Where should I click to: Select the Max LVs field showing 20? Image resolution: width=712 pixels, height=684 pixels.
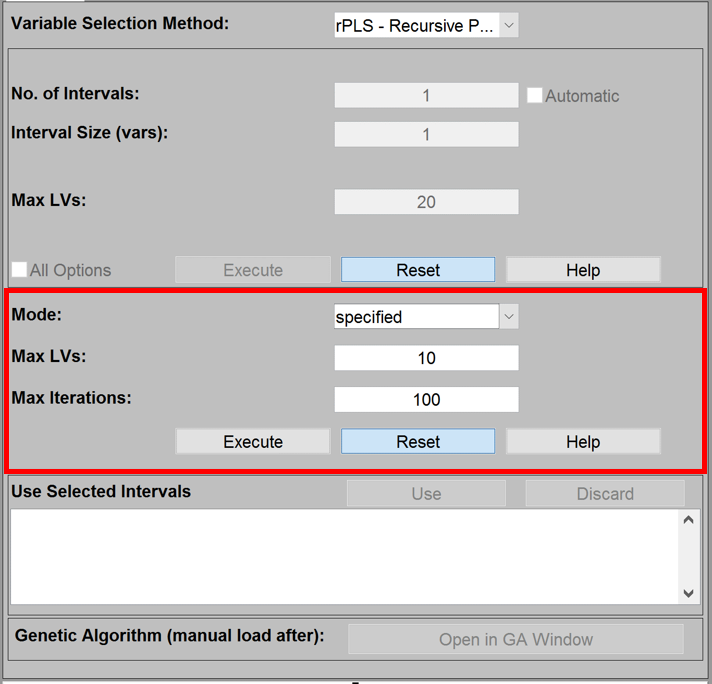click(426, 202)
